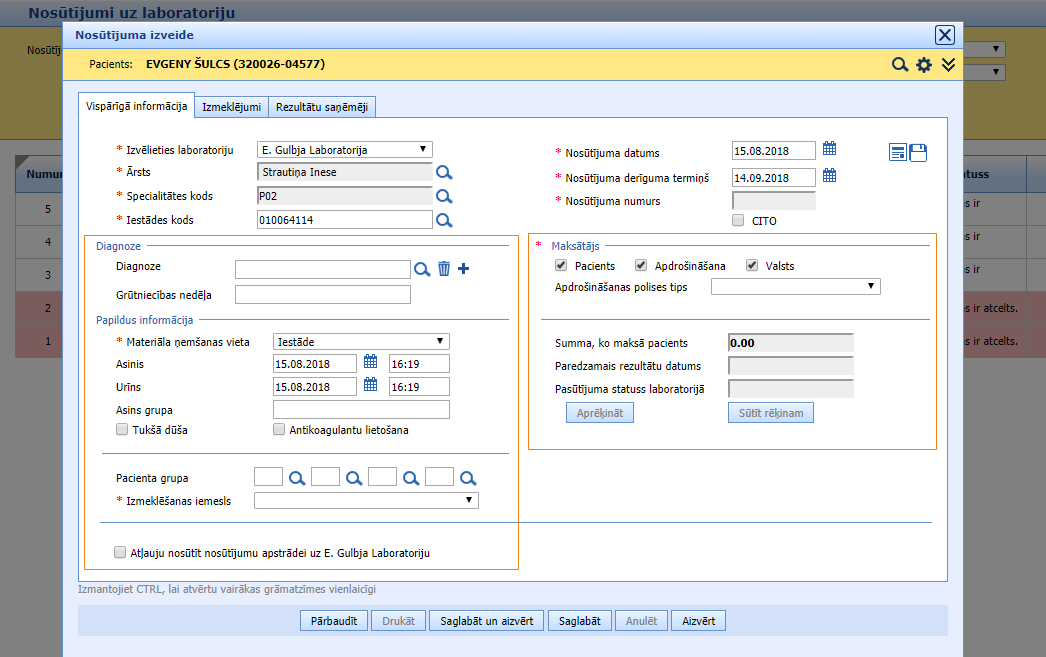
Task: Delete the diagnosis with the trash icon
Action: point(444,268)
